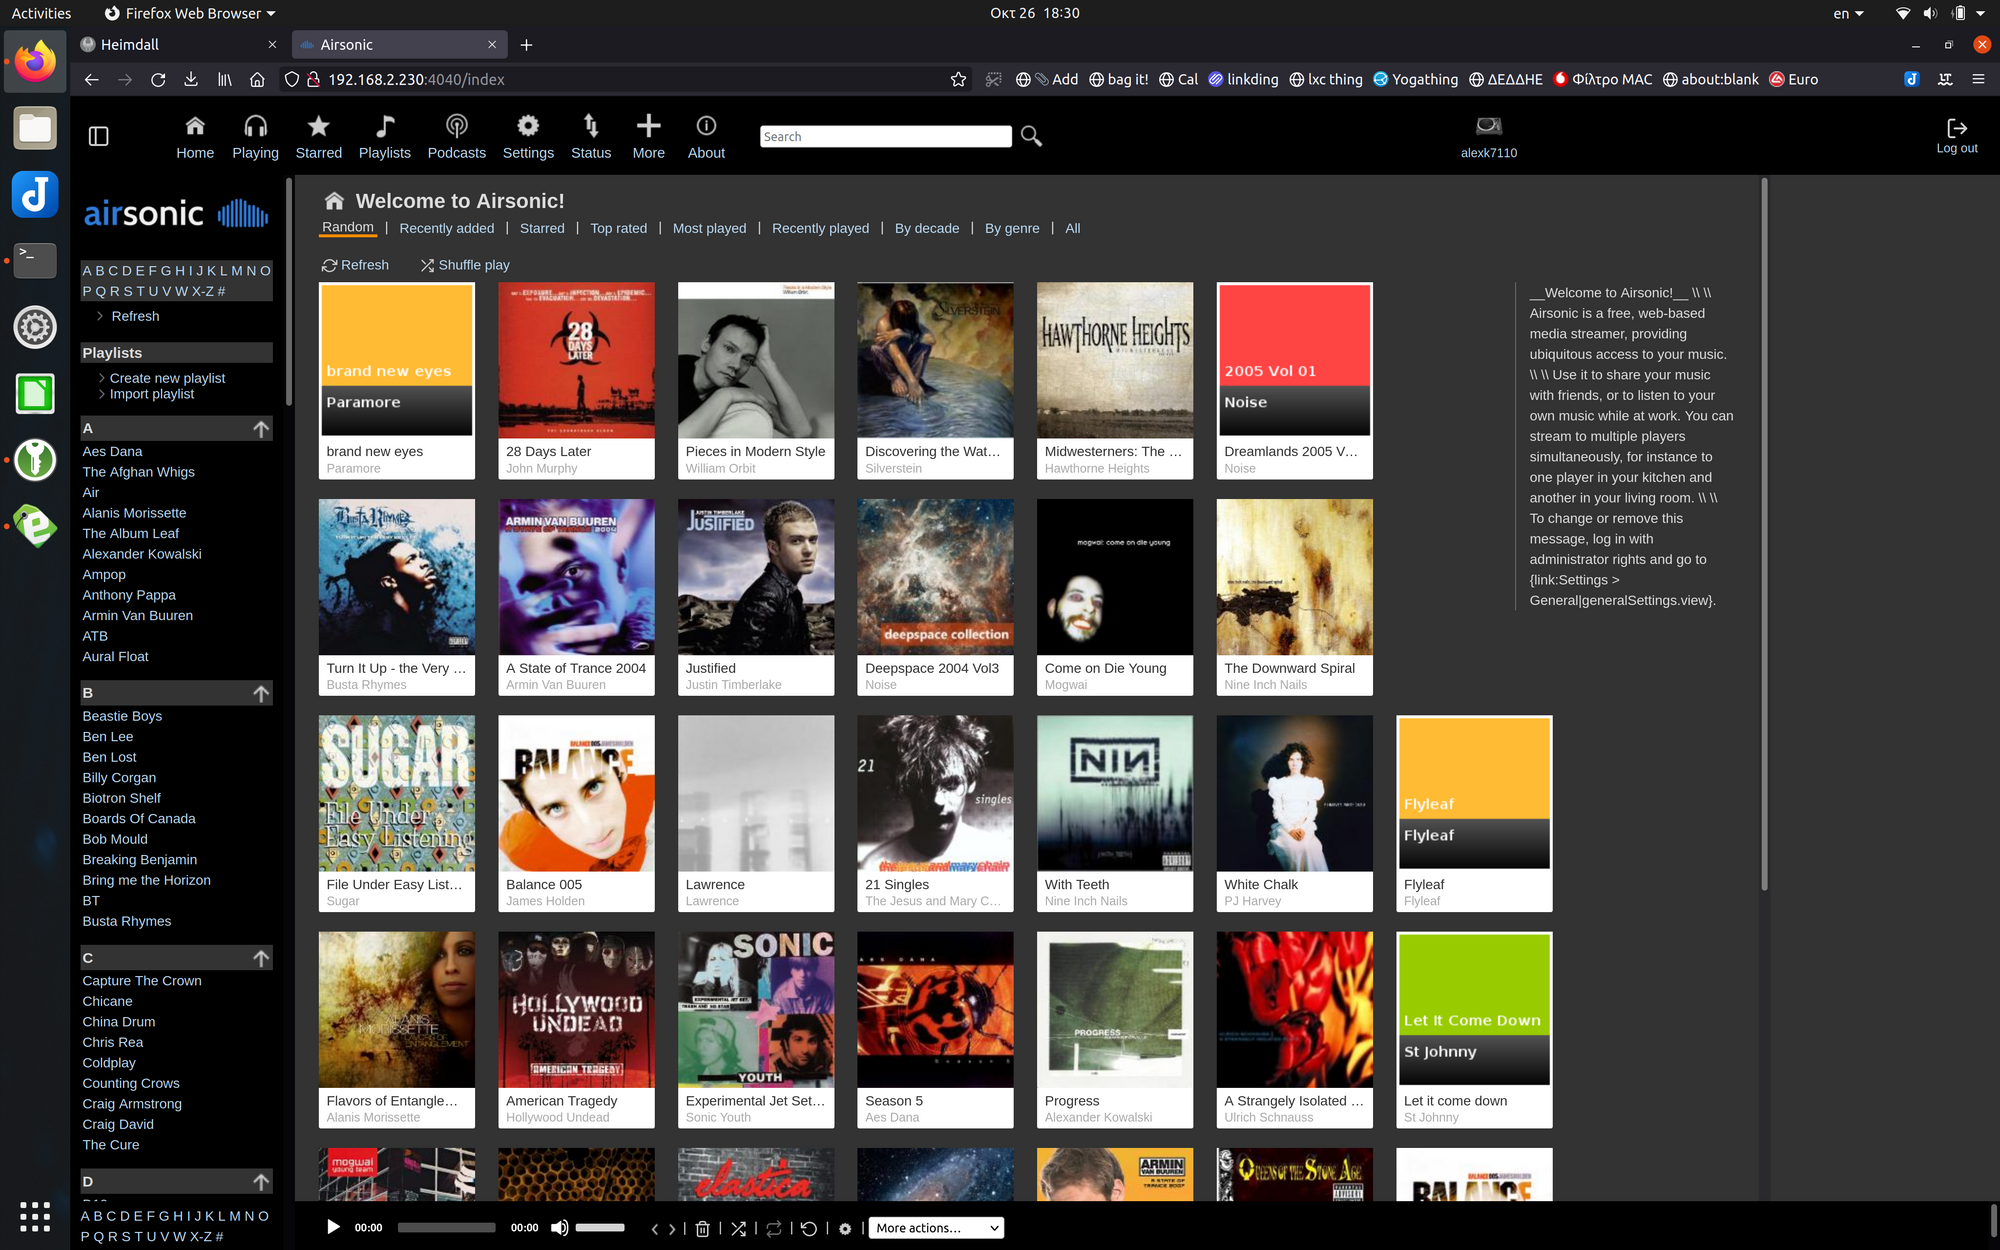Click the White Chalk album title
The image size is (2000, 1250).
click(x=1261, y=884)
